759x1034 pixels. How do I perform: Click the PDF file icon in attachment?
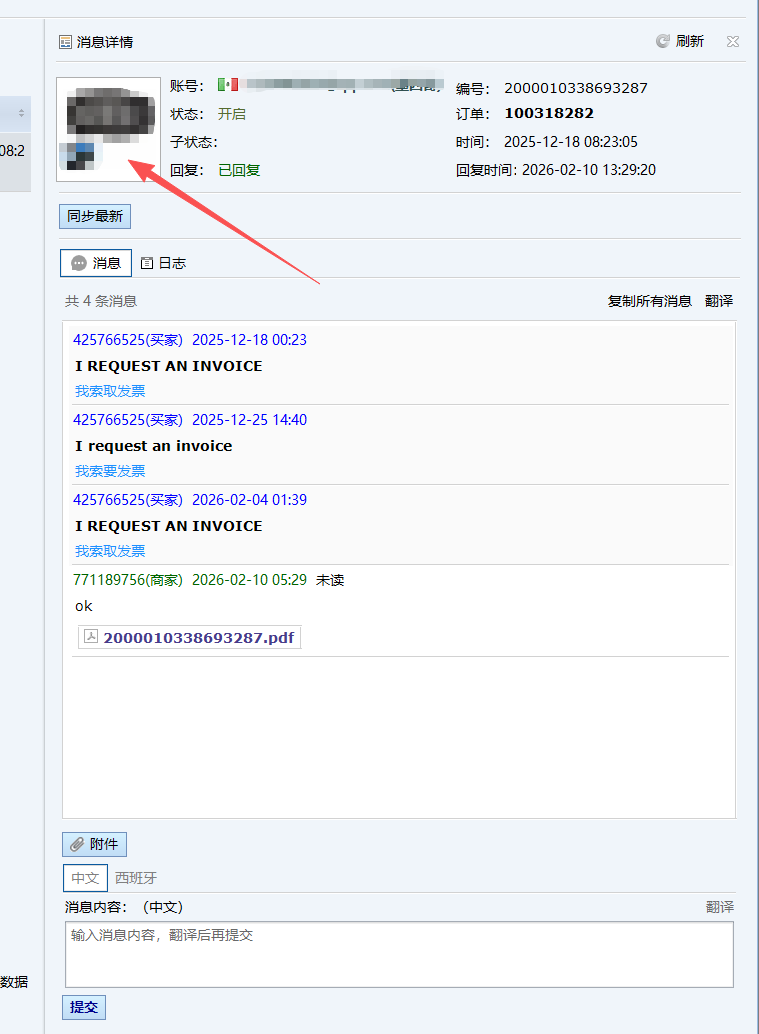[91, 637]
